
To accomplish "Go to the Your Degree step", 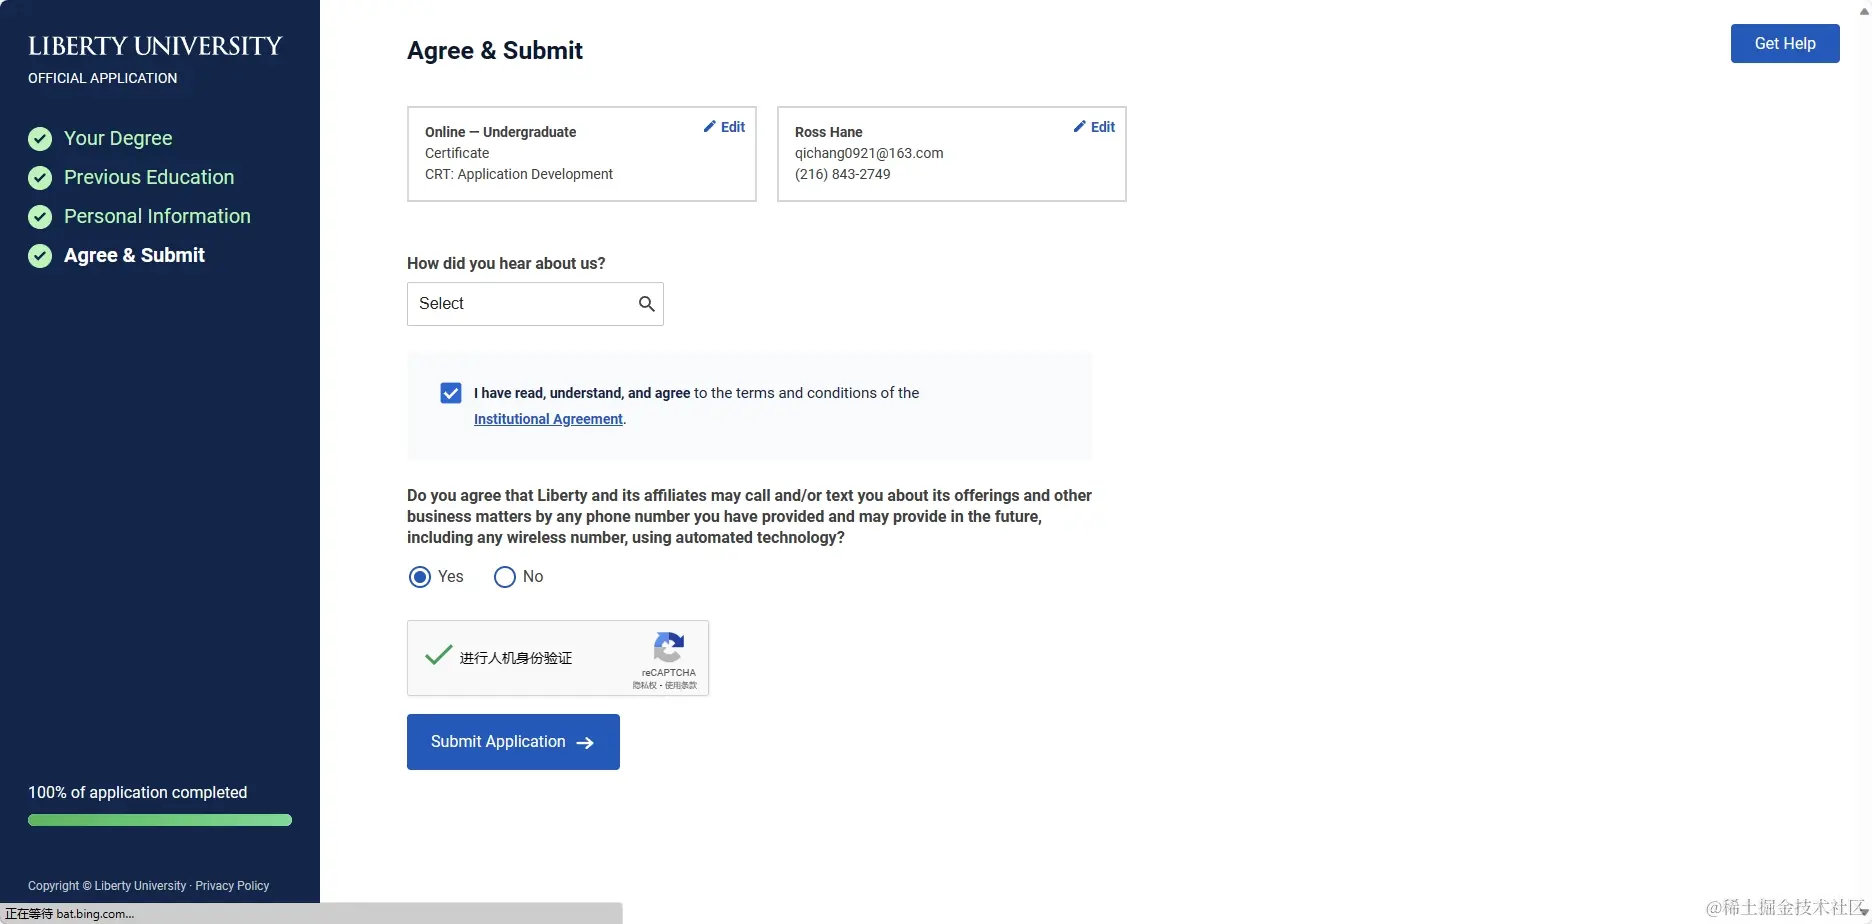I will (118, 138).
